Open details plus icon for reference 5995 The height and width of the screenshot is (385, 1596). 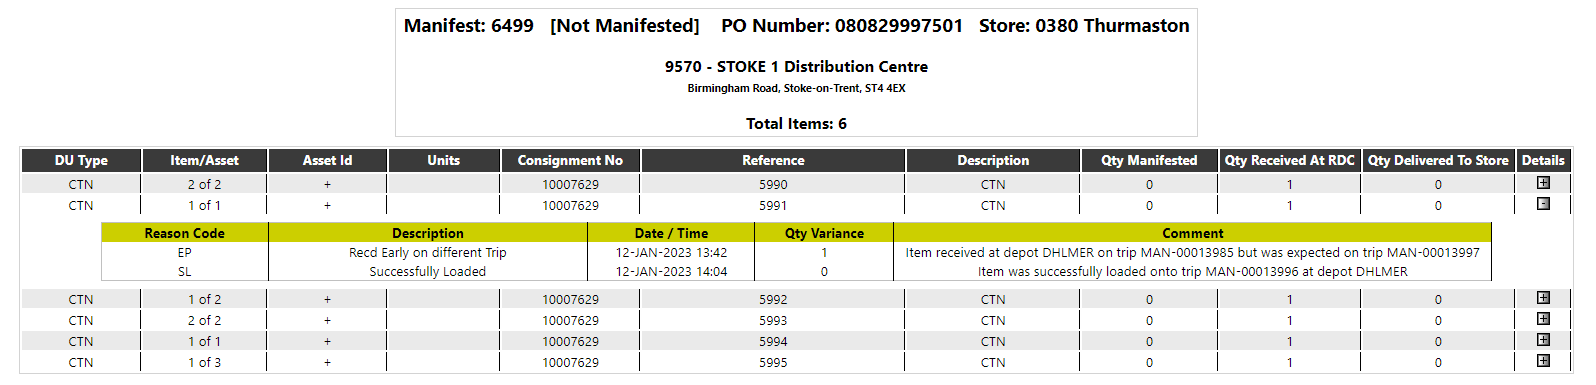[x=1543, y=361]
